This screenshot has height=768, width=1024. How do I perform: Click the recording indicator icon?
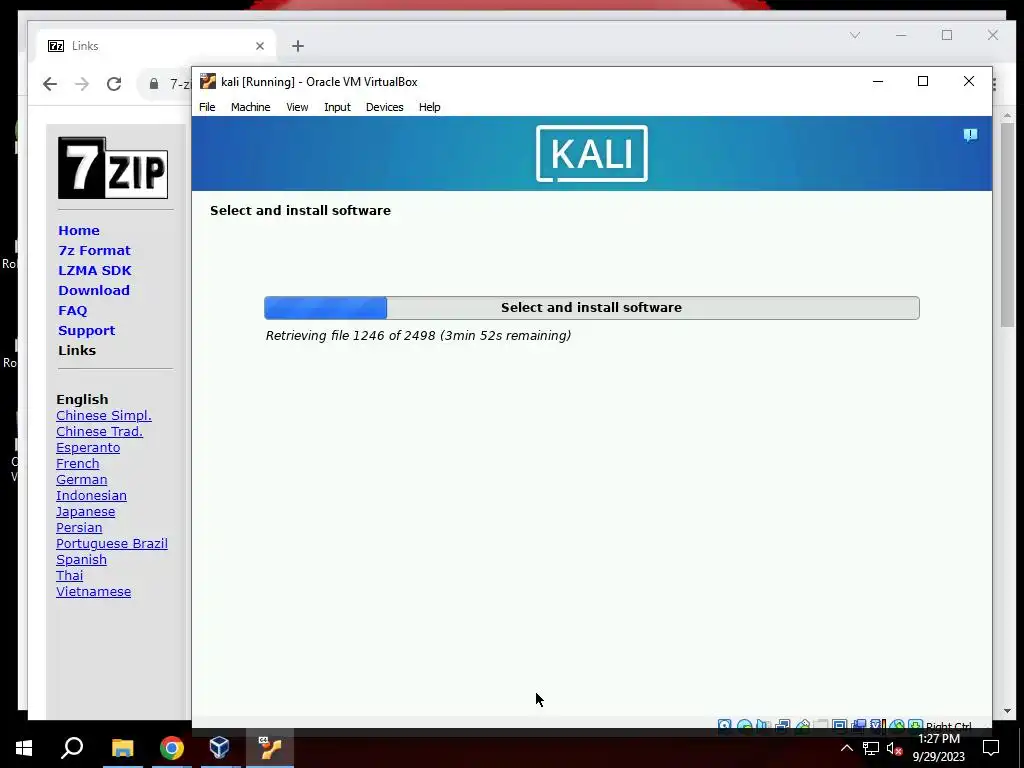[x=859, y=724]
